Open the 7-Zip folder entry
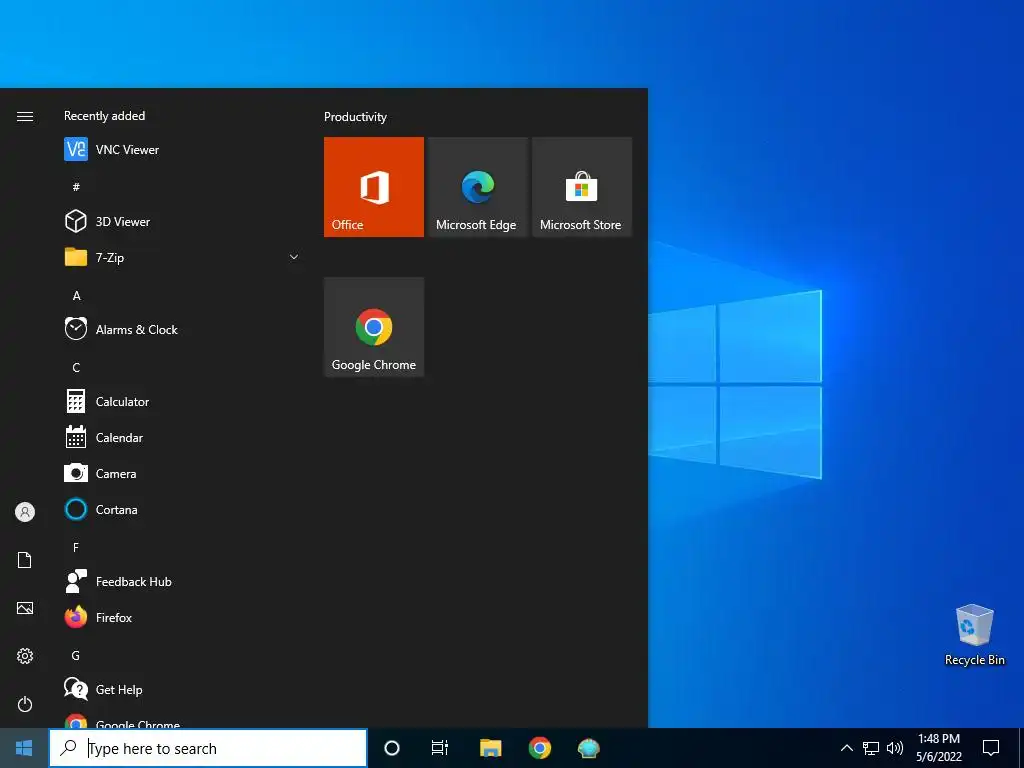 pyautogui.click(x=180, y=257)
